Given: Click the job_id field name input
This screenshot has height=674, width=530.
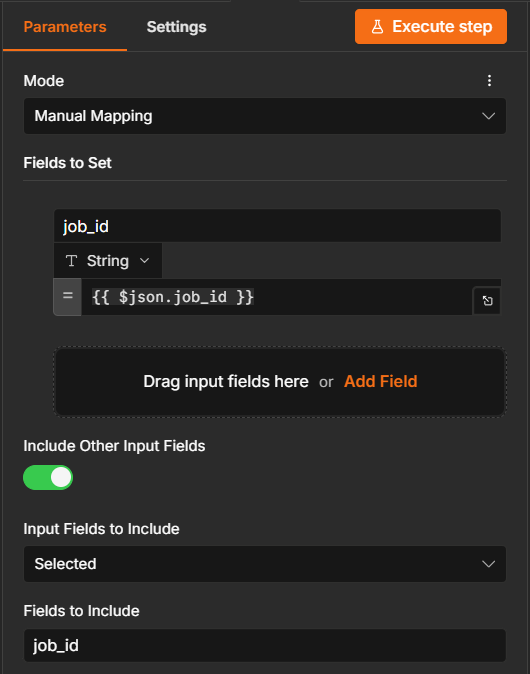Looking at the screenshot, I should click(277, 226).
